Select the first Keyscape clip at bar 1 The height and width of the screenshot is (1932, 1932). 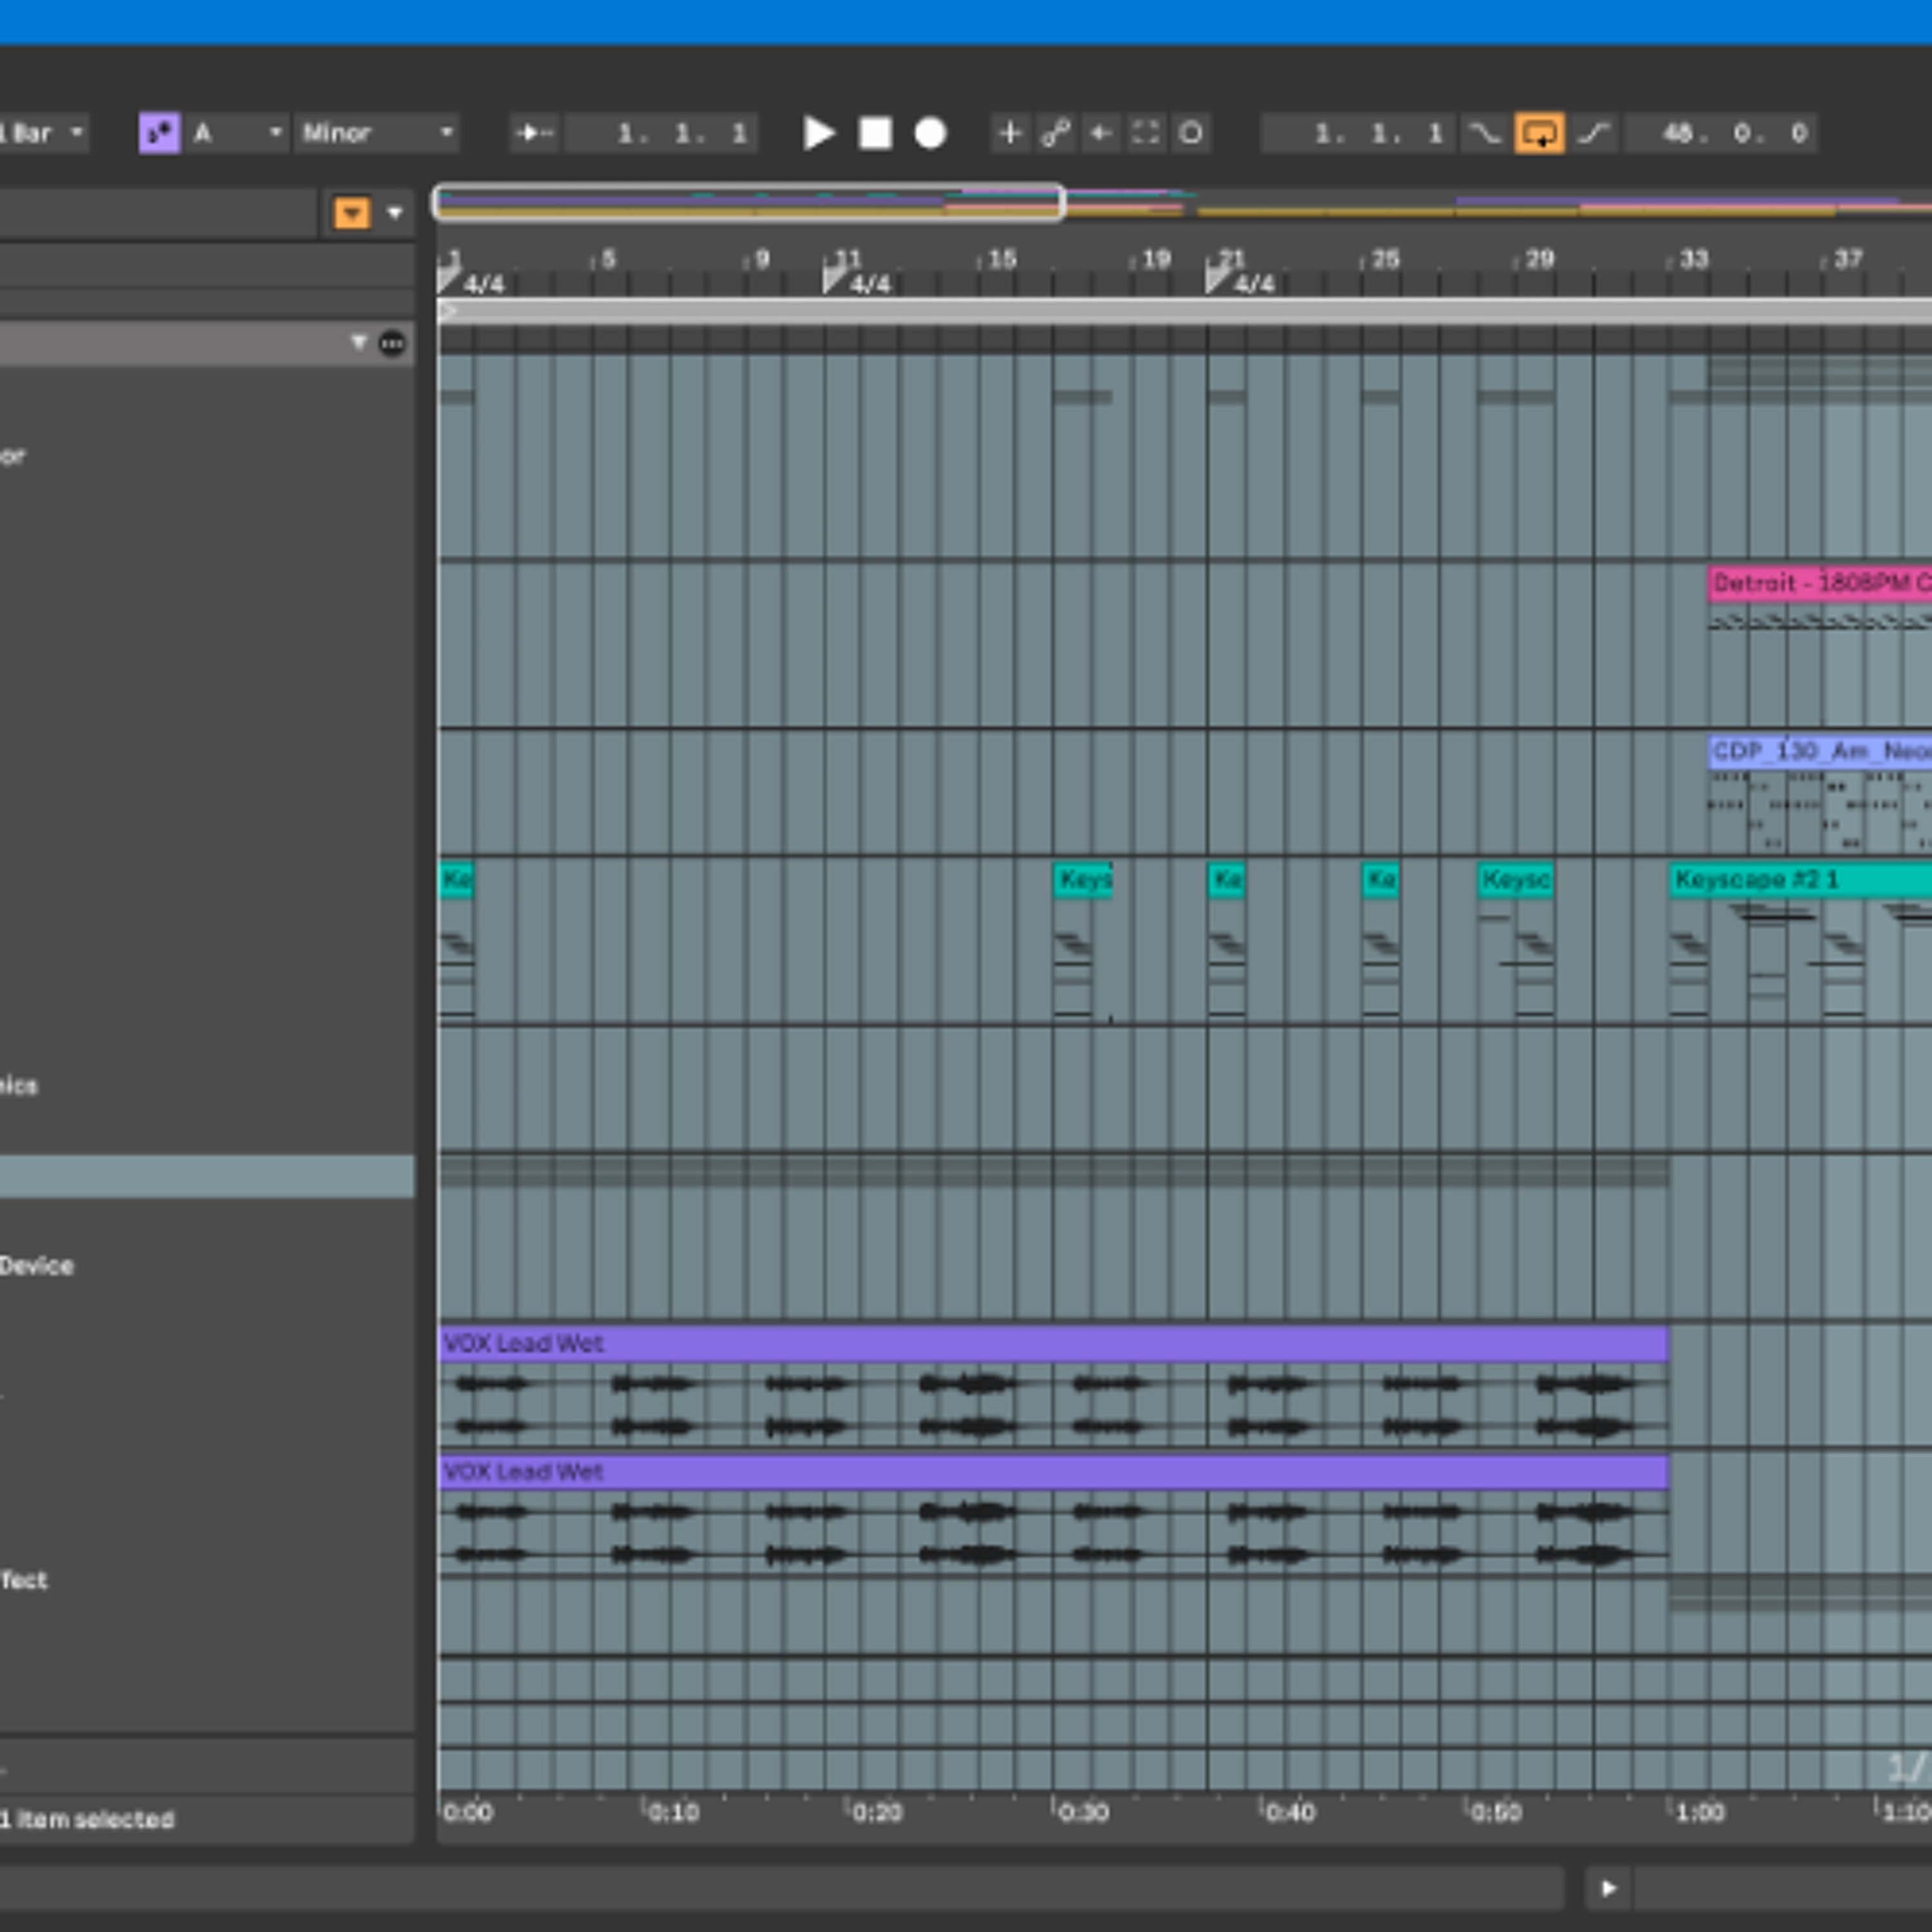click(456, 880)
